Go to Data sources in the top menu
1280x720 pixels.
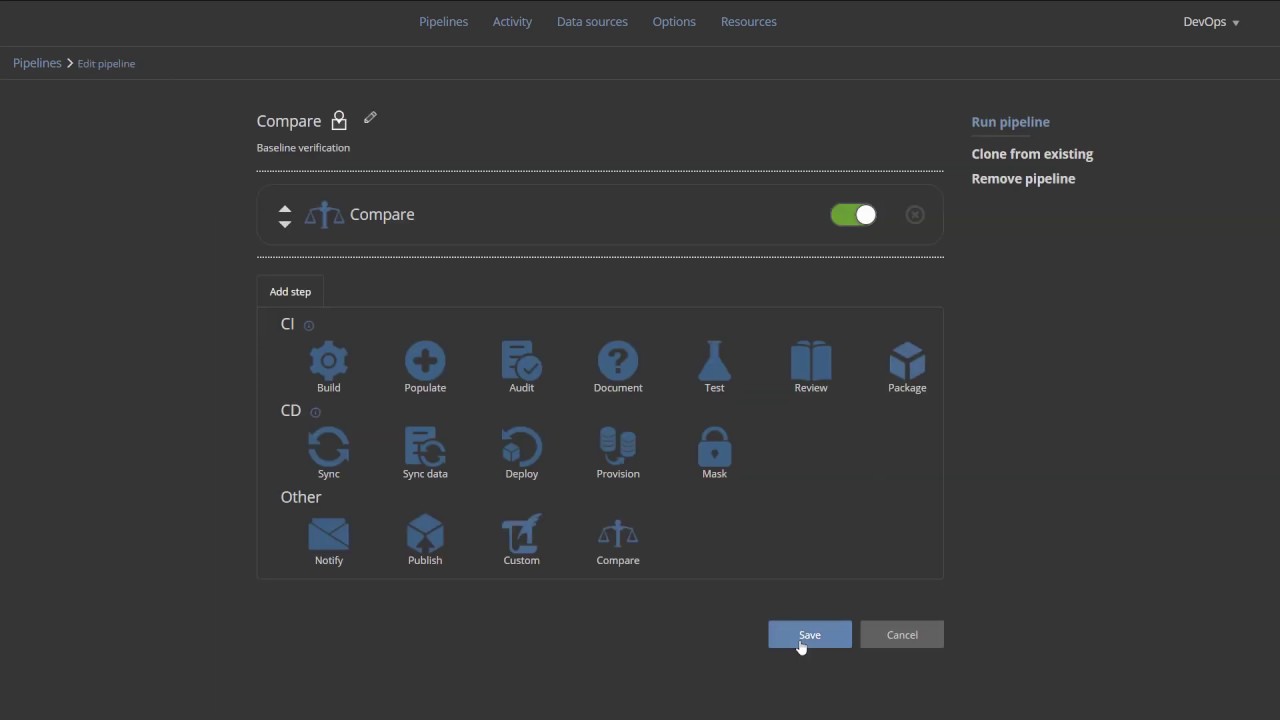592,21
